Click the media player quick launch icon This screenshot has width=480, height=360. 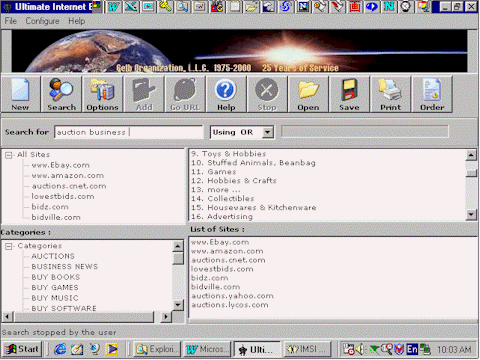[x=112, y=349]
